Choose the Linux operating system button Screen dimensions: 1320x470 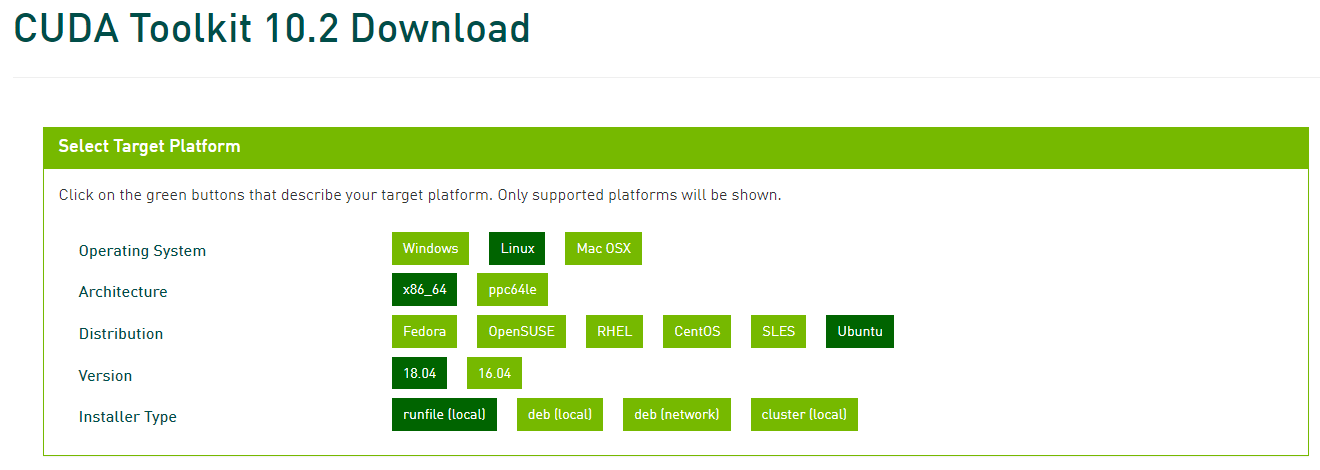[517, 249]
